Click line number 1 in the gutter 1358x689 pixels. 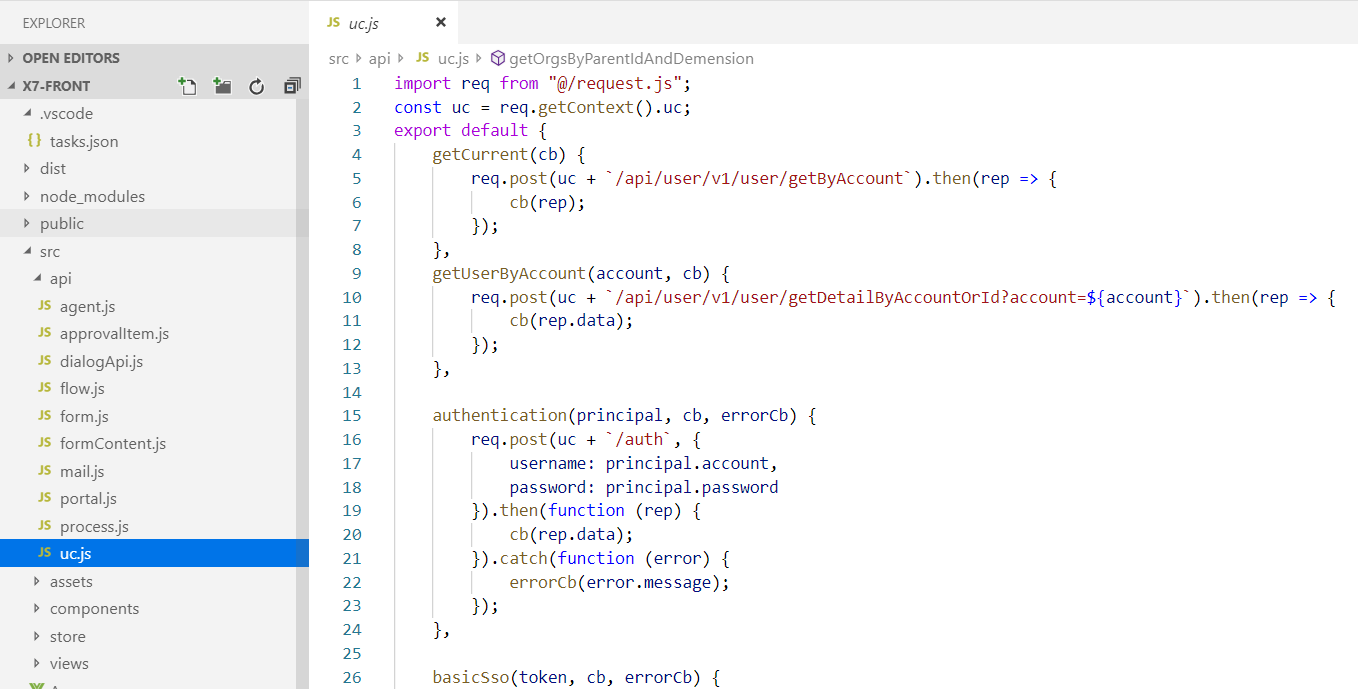(x=356, y=83)
